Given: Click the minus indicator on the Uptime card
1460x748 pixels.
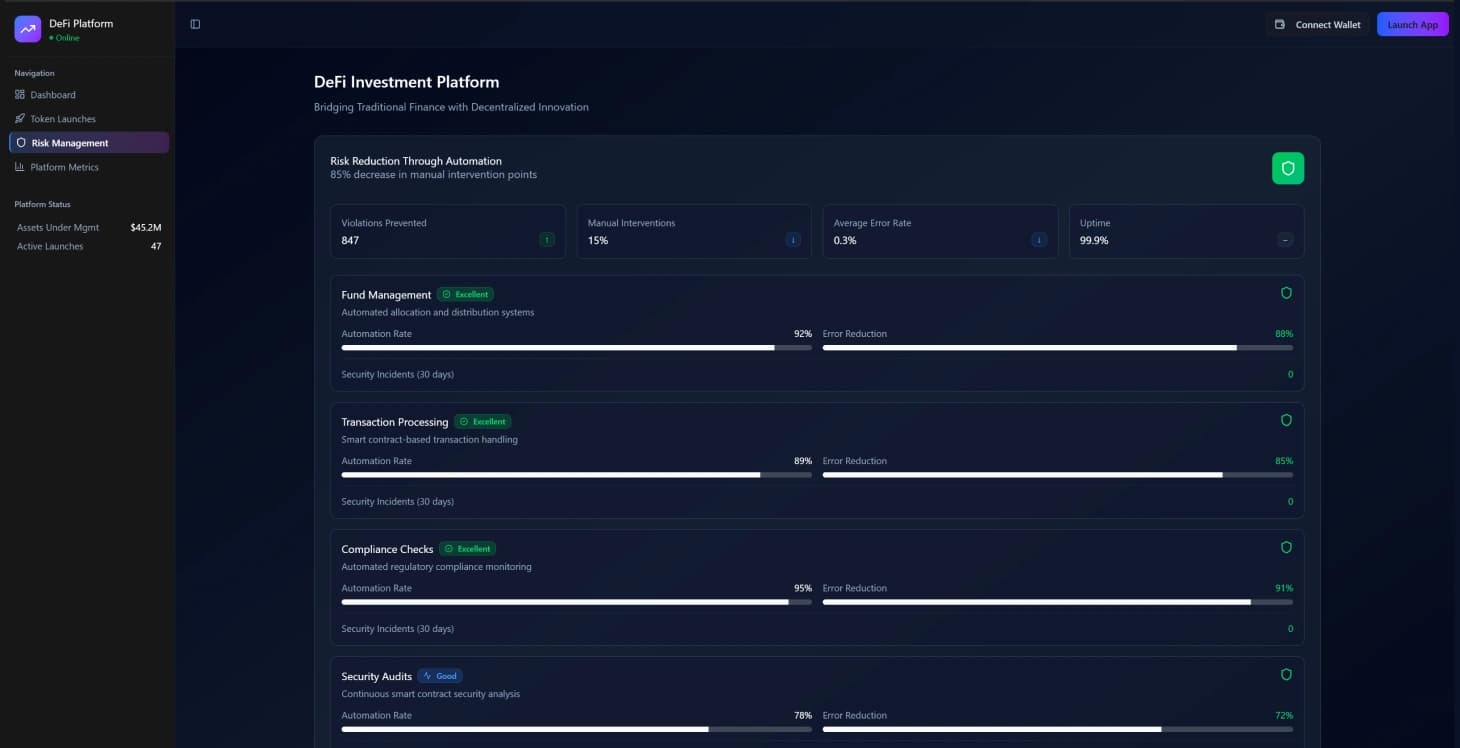Looking at the screenshot, I should pos(1285,240).
